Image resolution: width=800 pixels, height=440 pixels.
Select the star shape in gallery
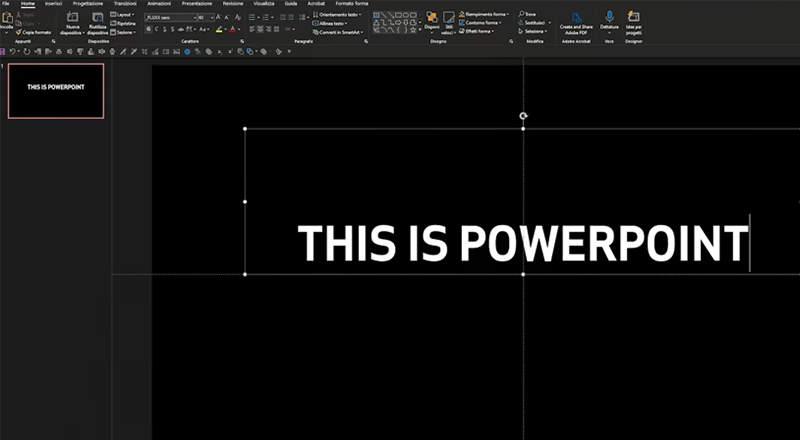(x=413, y=30)
